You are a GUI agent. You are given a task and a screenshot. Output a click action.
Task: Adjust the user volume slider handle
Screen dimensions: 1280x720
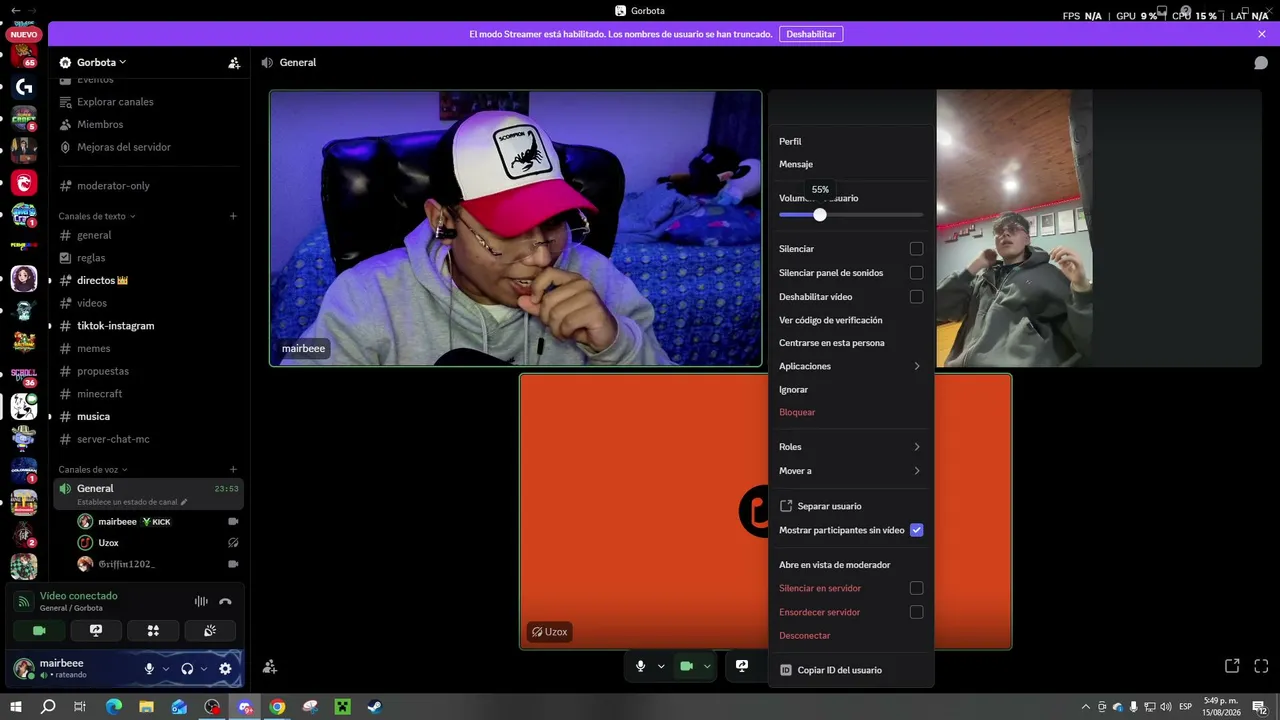pyautogui.click(x=820, y=215)
